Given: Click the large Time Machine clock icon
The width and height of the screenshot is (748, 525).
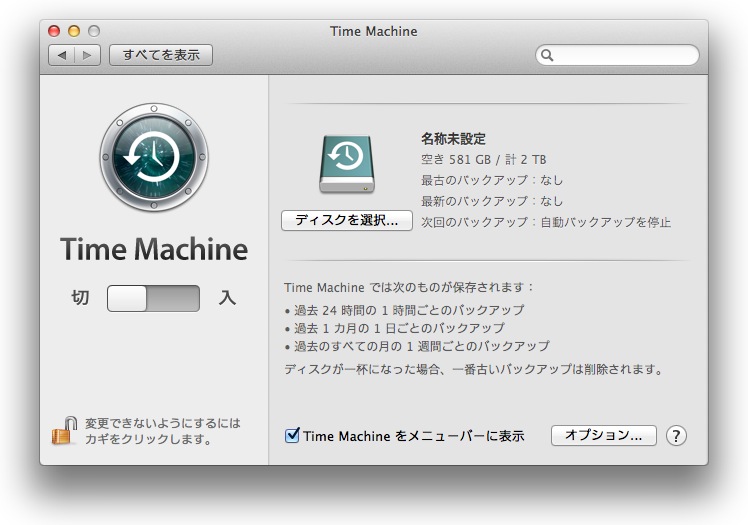Looking at the screenshot, I should point(153,157).
